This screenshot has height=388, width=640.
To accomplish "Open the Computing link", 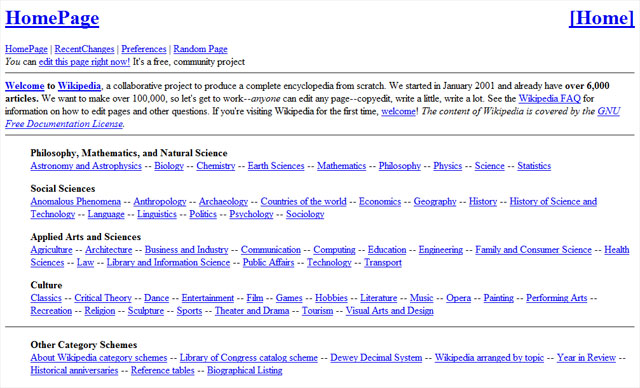I will [x=334, y=250].
